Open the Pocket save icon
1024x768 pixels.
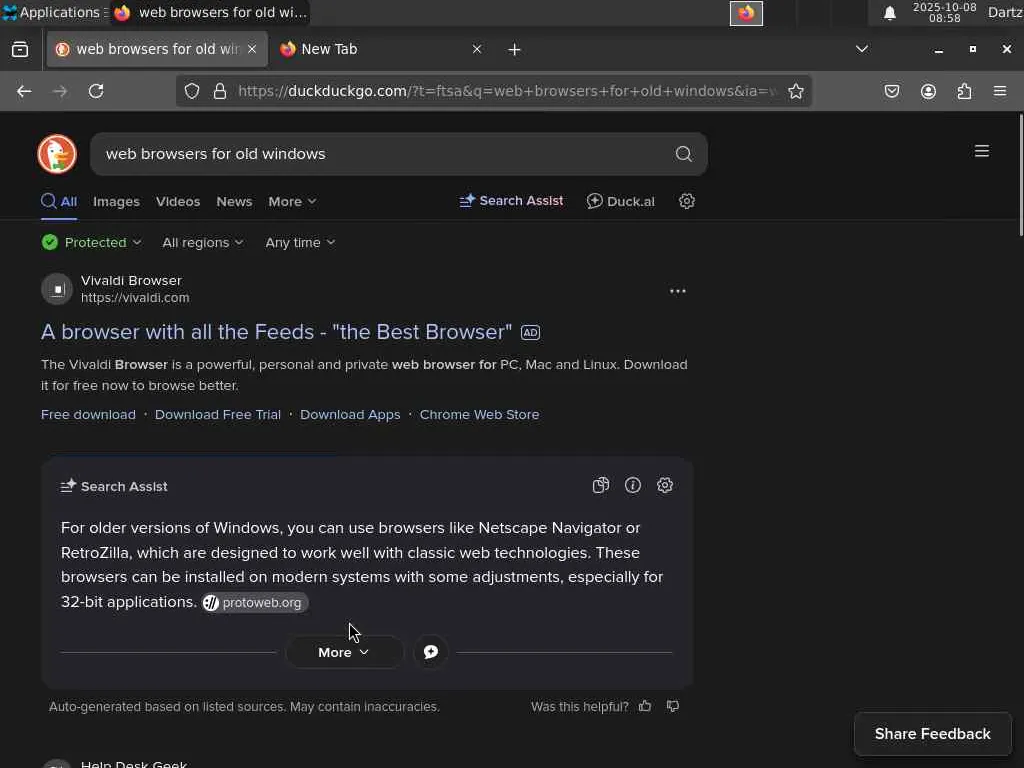click(x=892, y=91)
